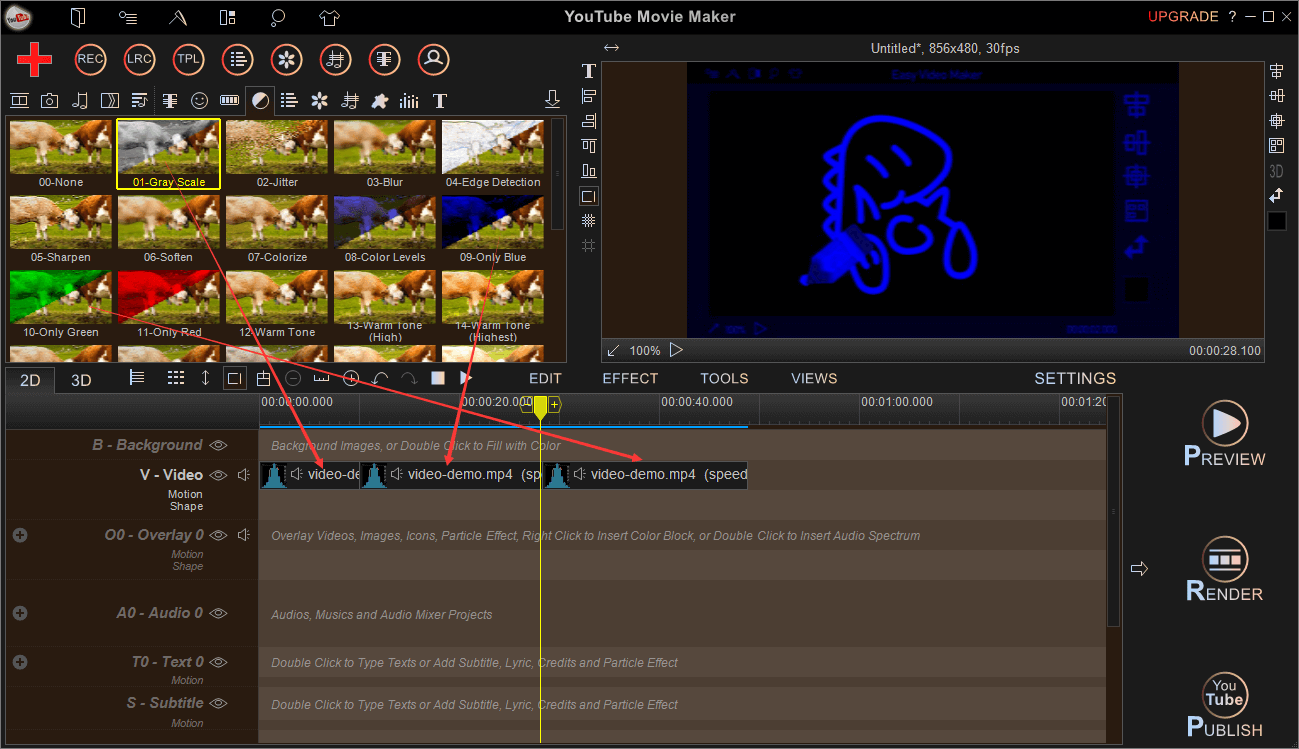Click the text T tool beside preview
1299x749 pixels.
point(588,71)
